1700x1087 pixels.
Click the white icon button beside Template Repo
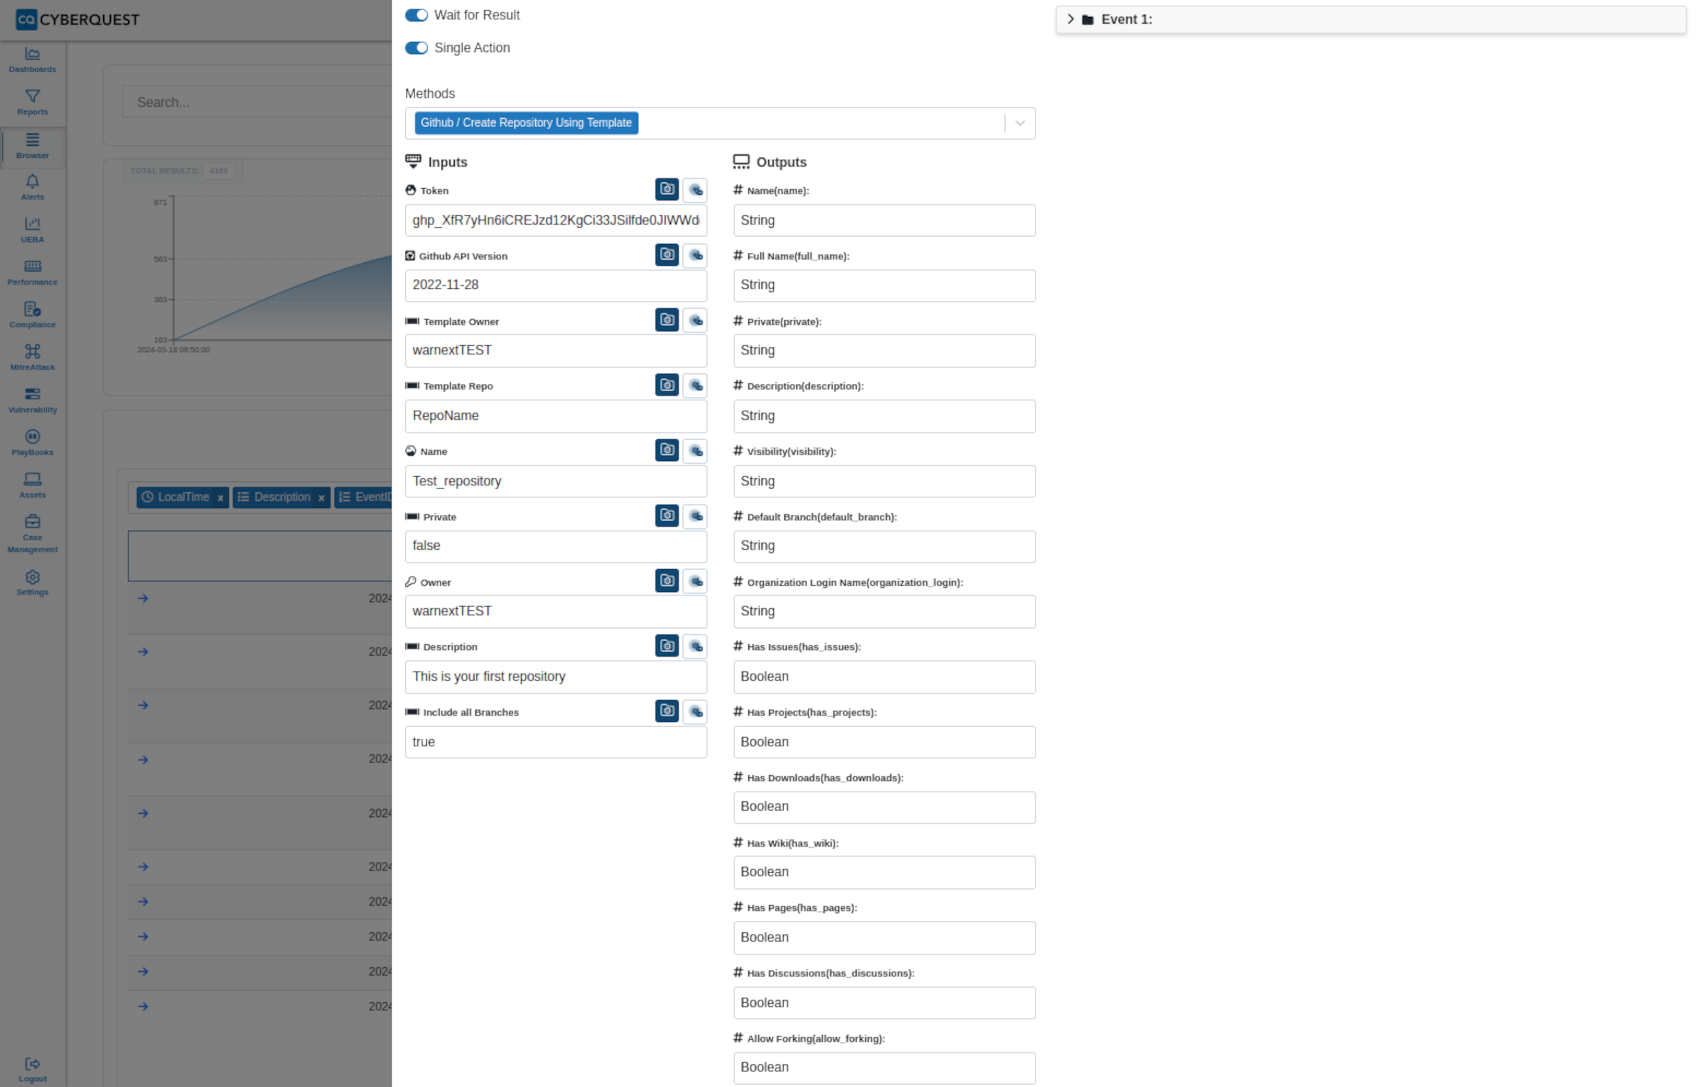[x=695, y=385]
